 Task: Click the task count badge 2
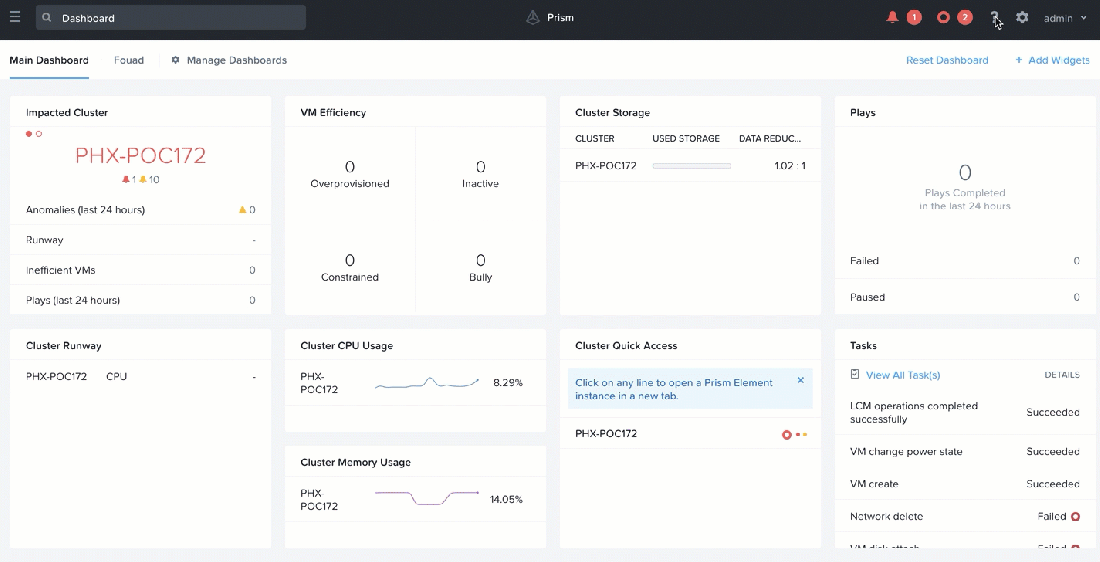[965, 17]
